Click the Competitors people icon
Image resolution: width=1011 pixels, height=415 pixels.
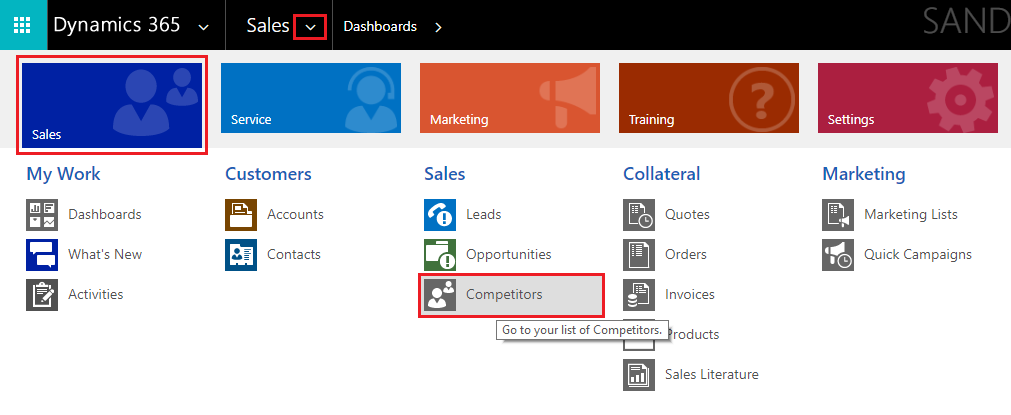click(440, 294)
